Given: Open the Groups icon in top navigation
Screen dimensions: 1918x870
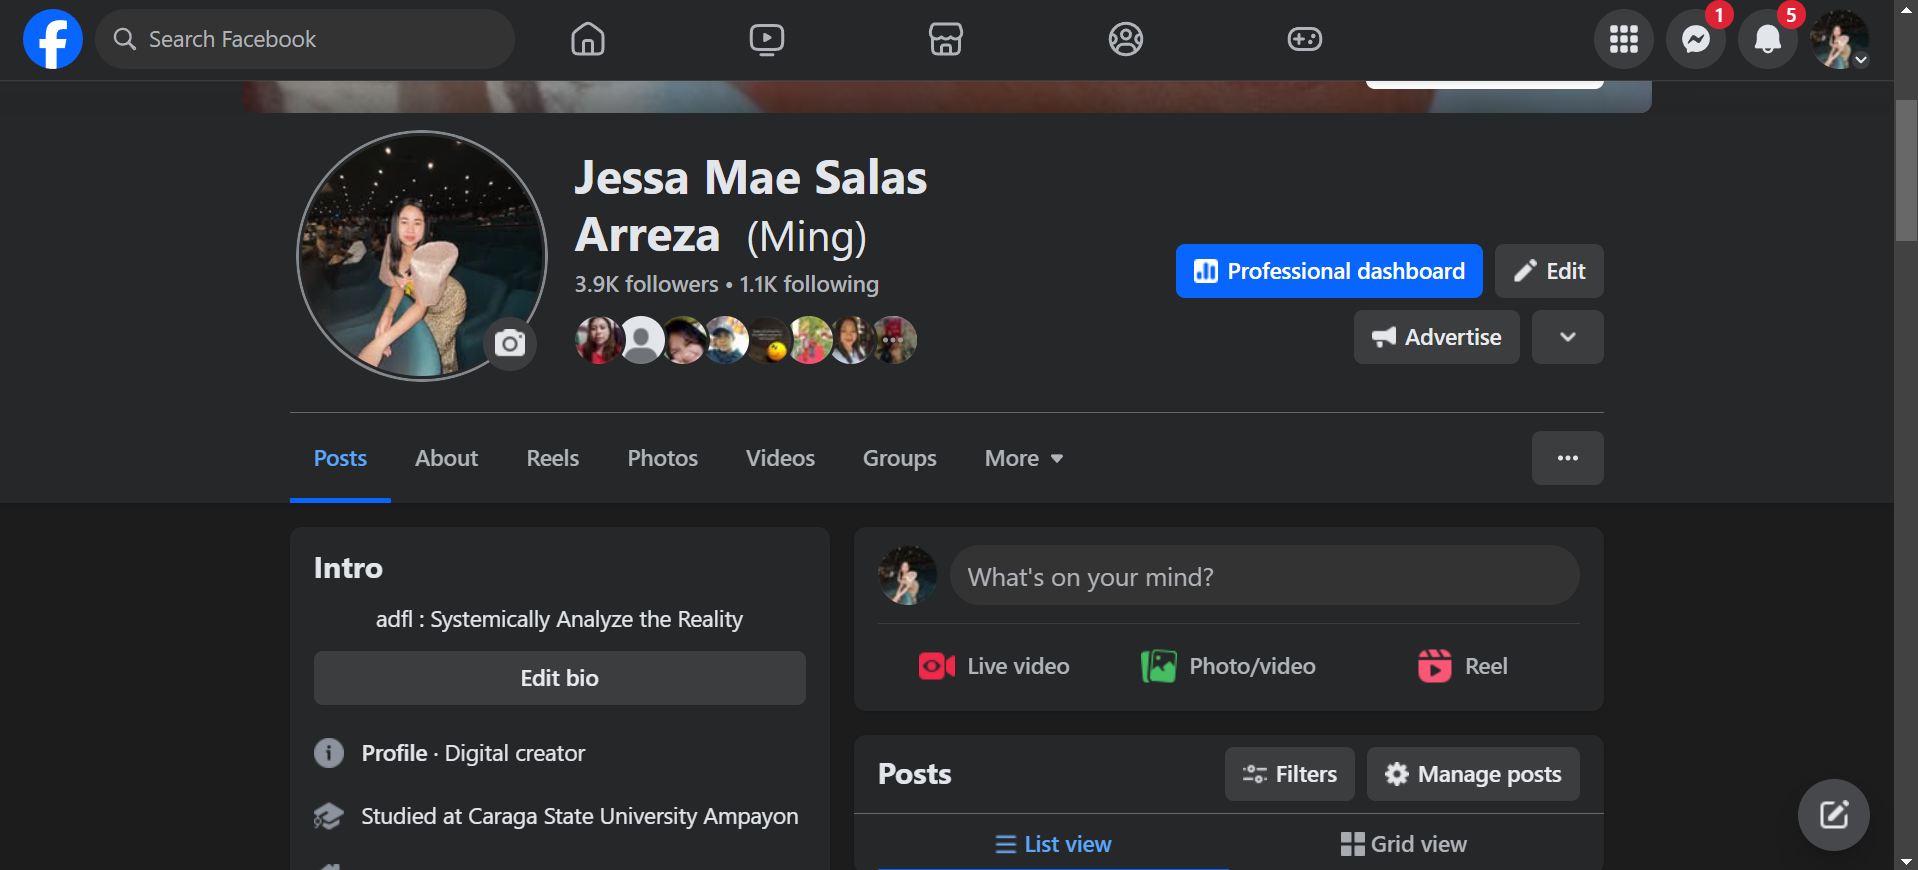Looking at the screenshot, I should coord(1125,40).
